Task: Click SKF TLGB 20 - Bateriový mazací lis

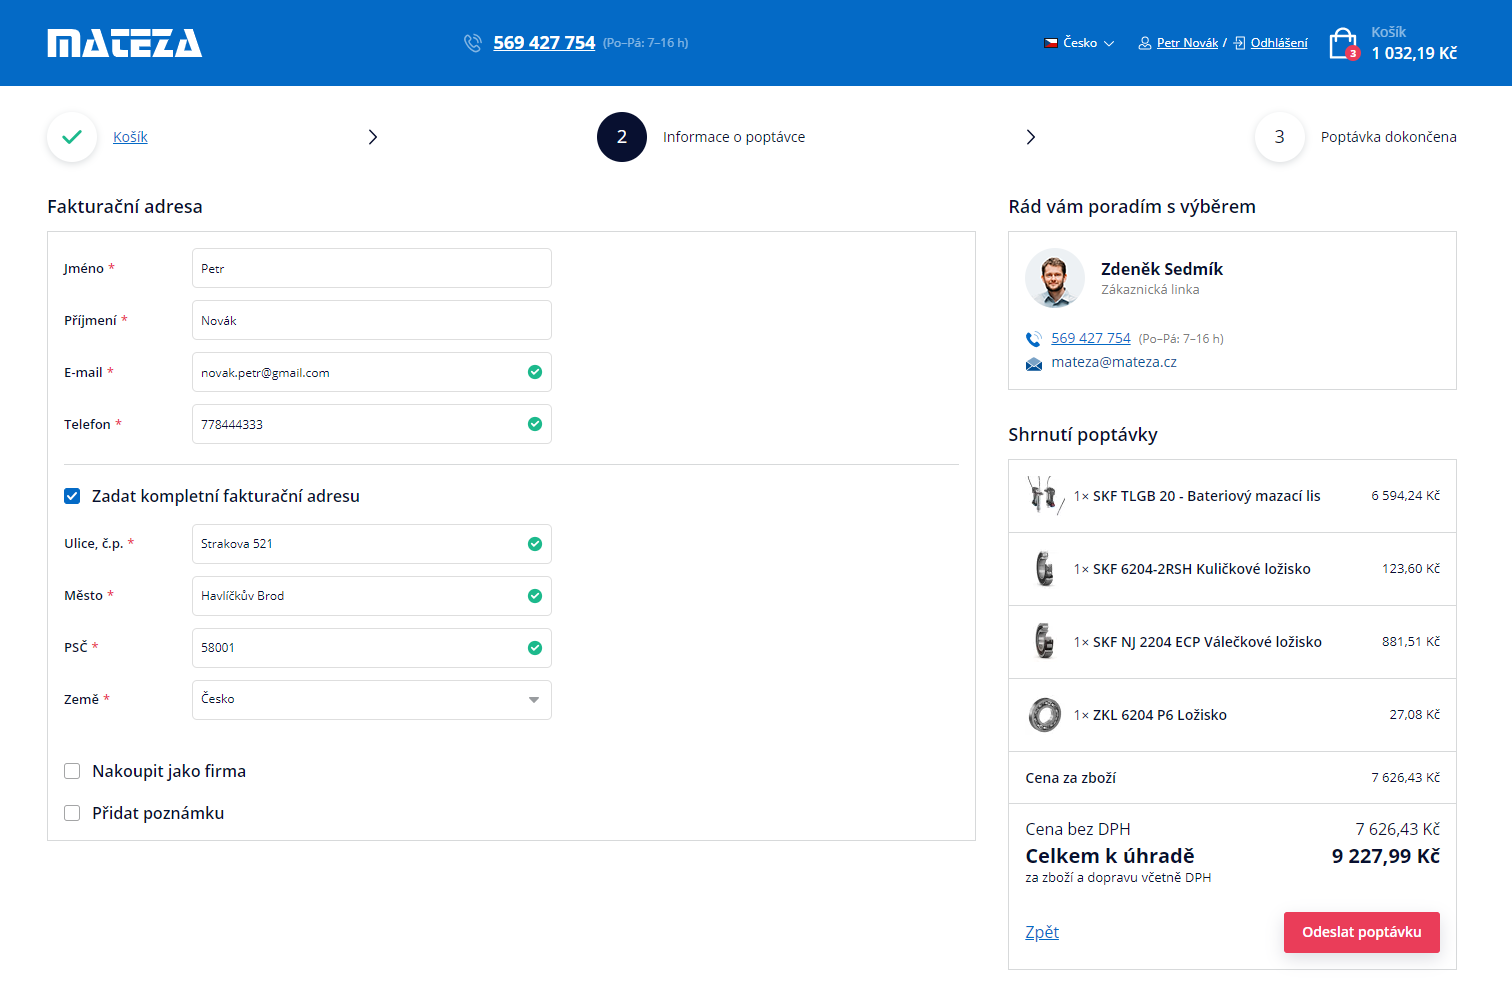Action: click(1206, 496)
